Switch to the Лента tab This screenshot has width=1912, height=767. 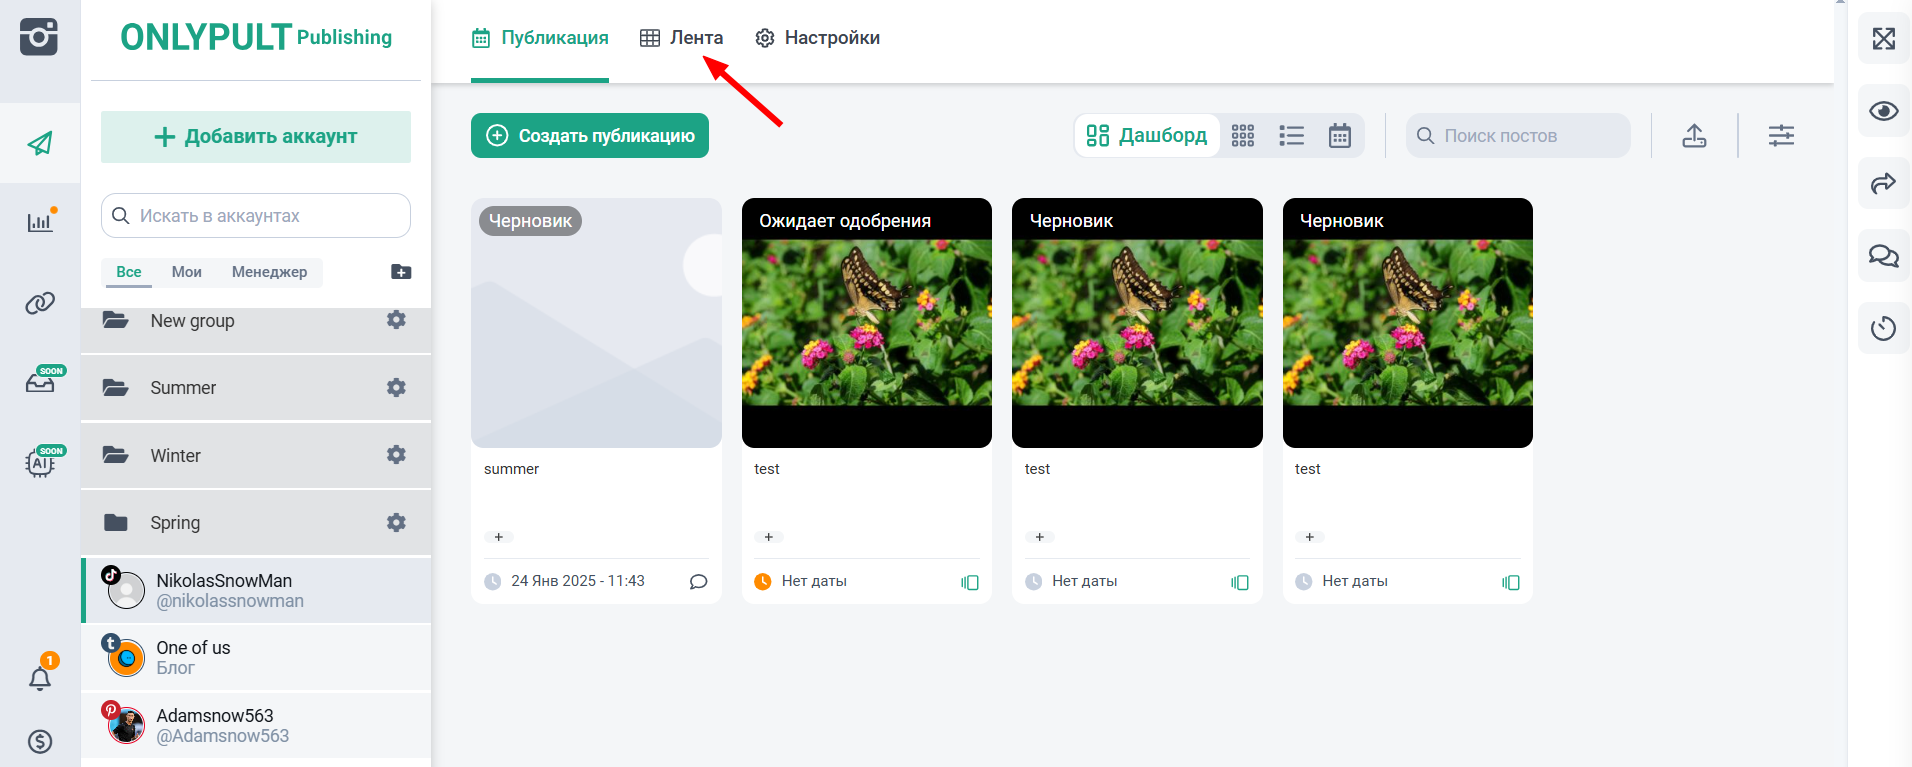point(681,38)
